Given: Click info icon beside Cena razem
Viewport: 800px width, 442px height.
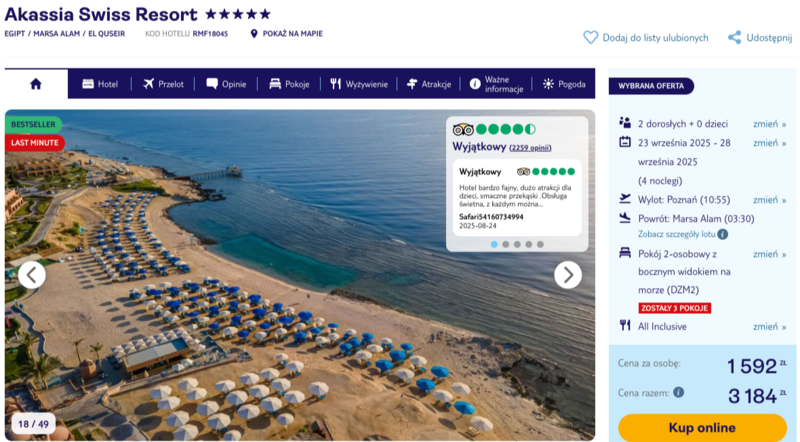Looking at the screenshot, I should click(x=678, y=393).
